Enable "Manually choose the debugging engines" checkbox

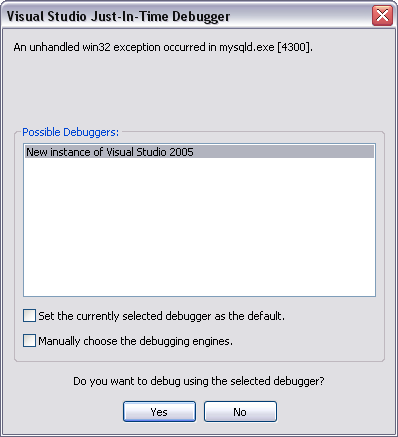click(29, 341)
